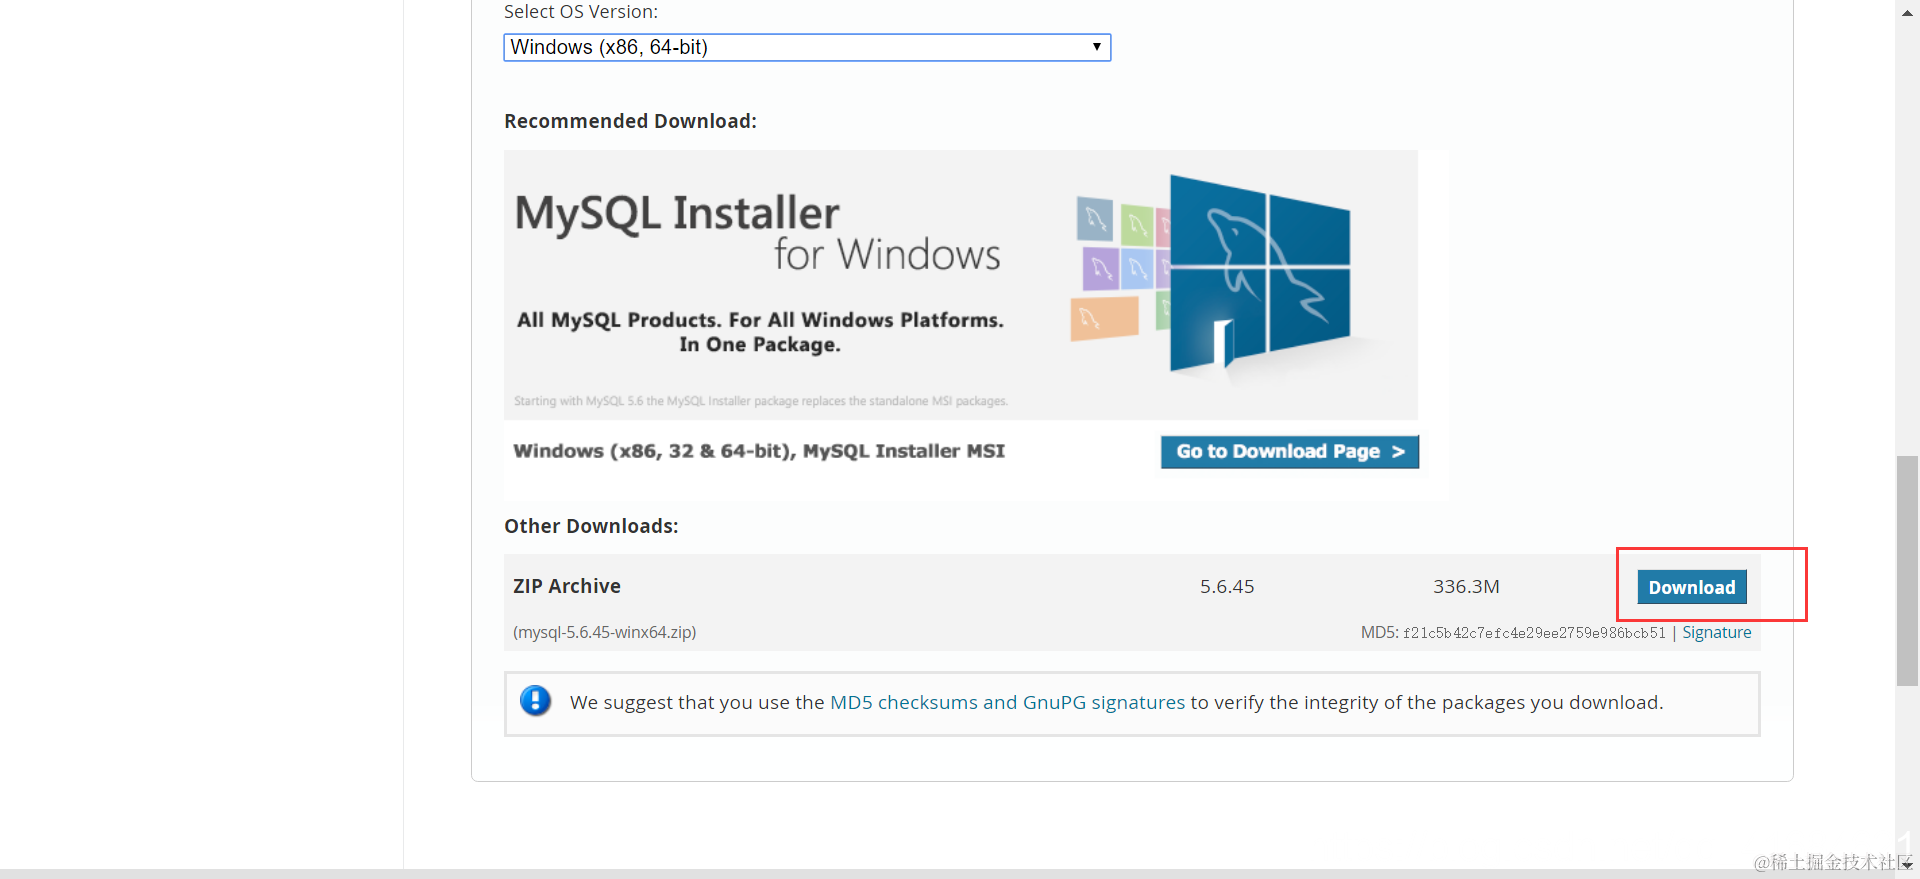The width and height of the screenshot is (1920, 879).
Task: Click the Other Downloads heading
Action: [x=591, y=526]
